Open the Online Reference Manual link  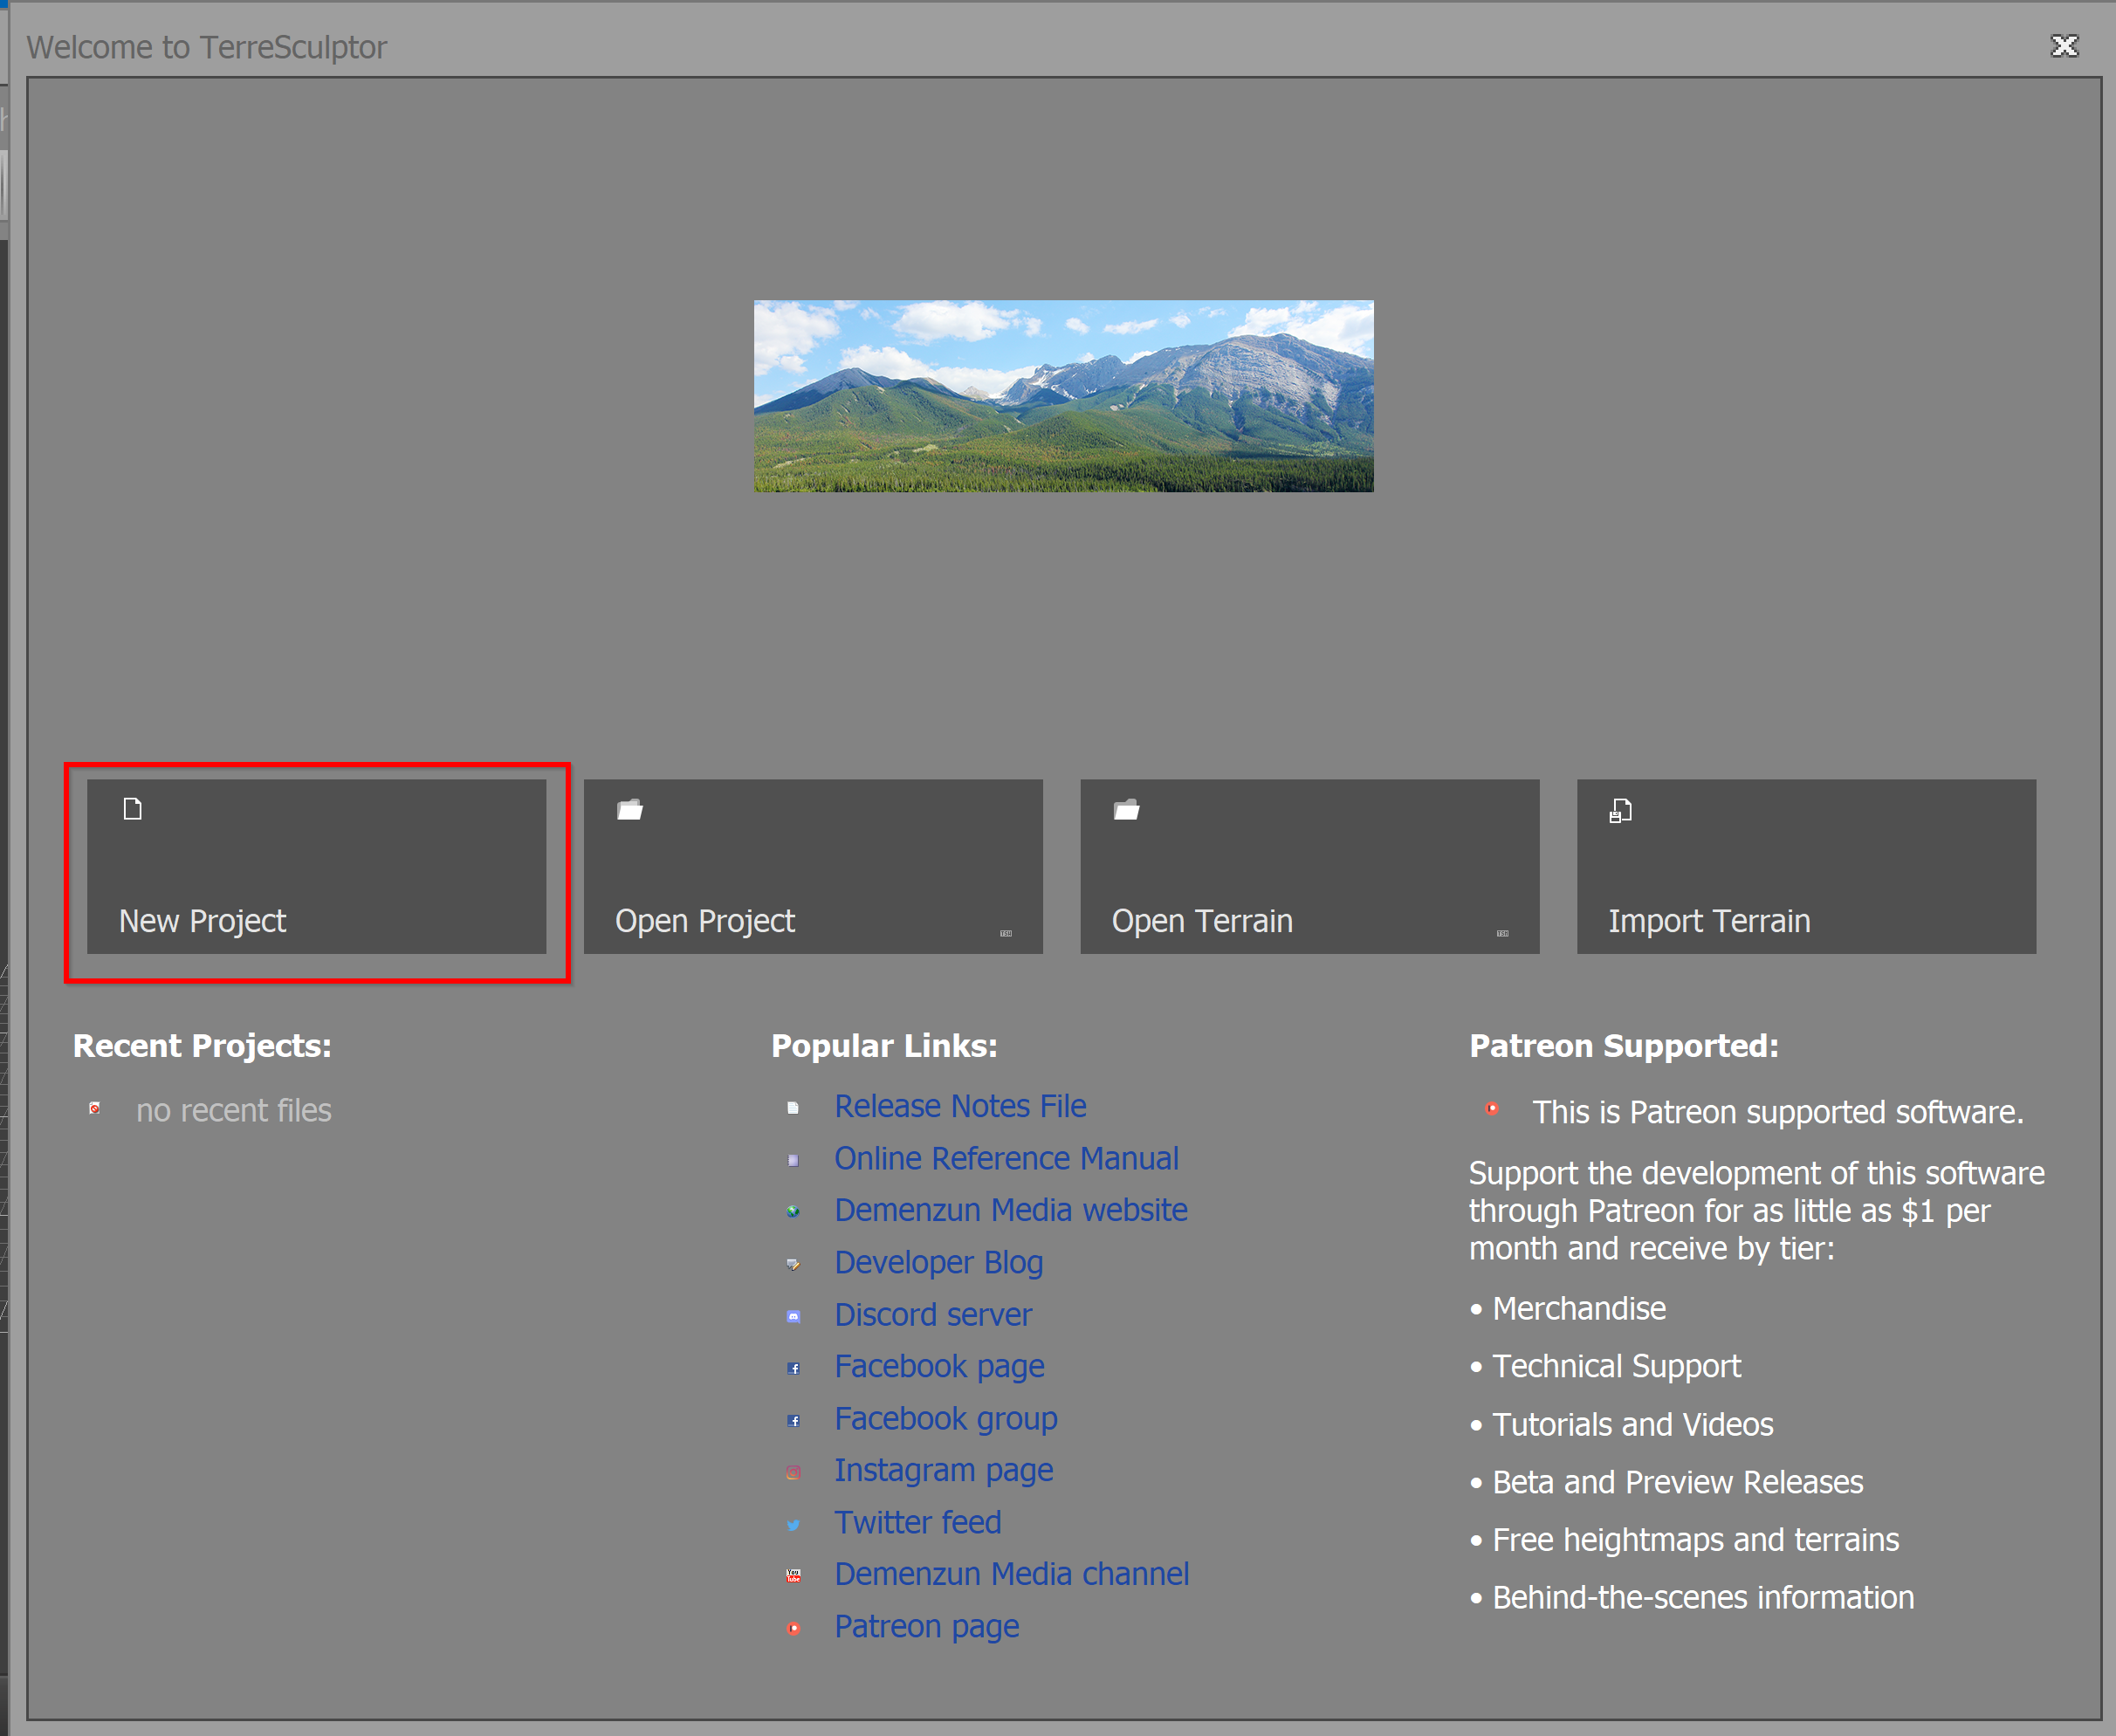pyautogui.click(x=1006, y=1158)
